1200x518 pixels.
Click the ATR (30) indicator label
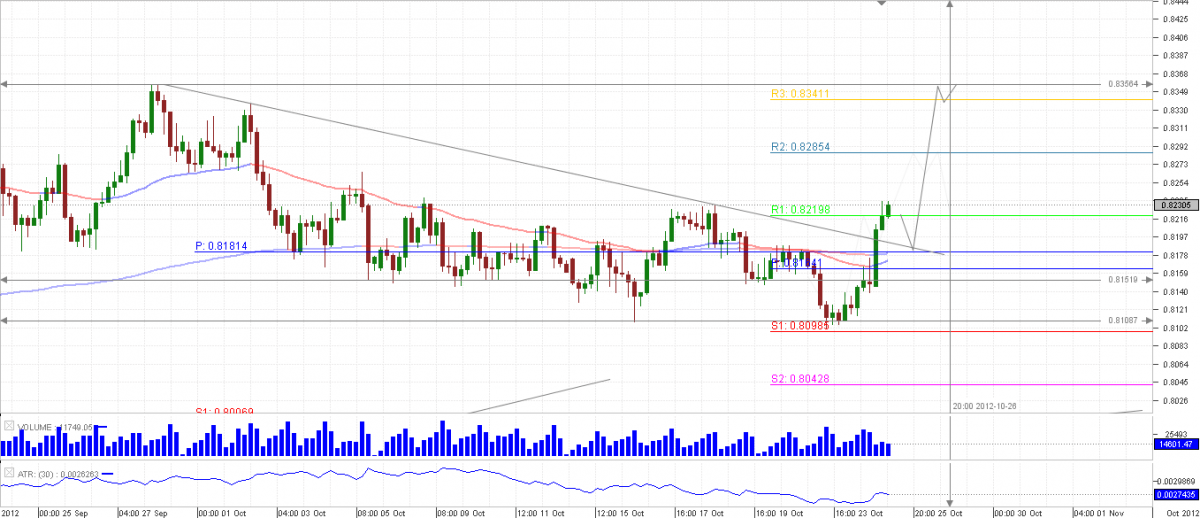tap(36, 473)
